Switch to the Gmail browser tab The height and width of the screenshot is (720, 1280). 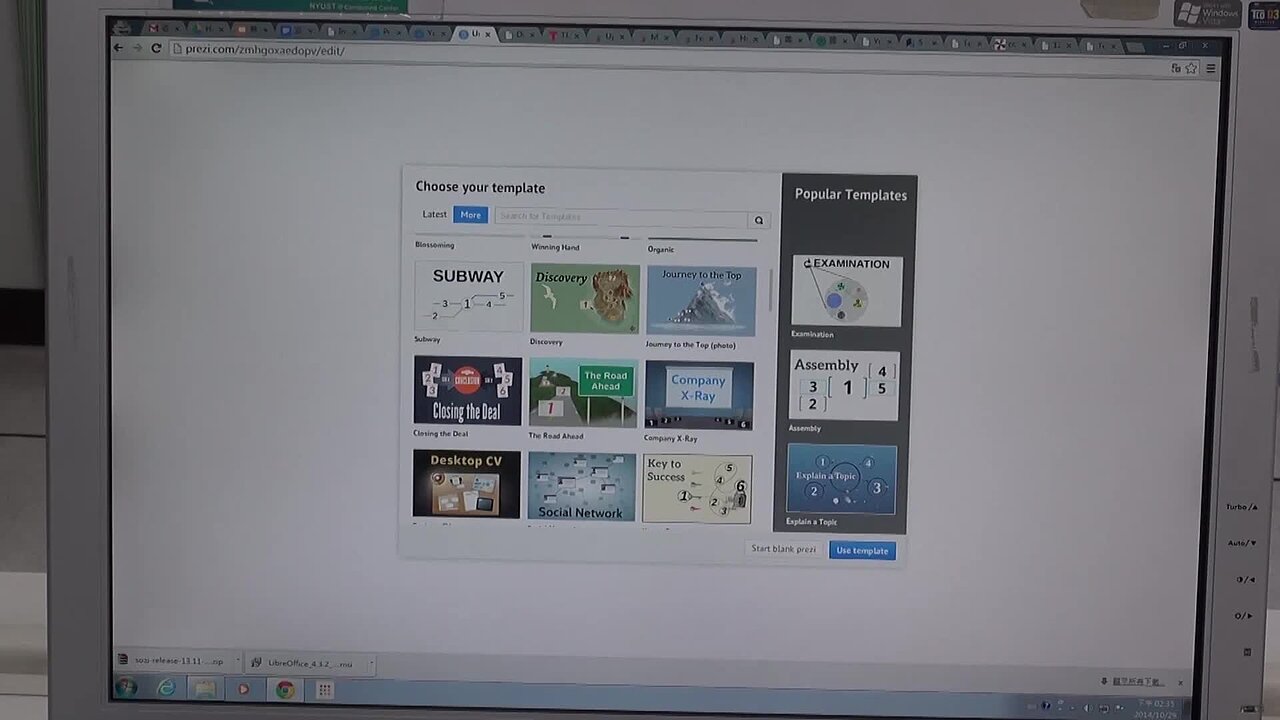164,28
